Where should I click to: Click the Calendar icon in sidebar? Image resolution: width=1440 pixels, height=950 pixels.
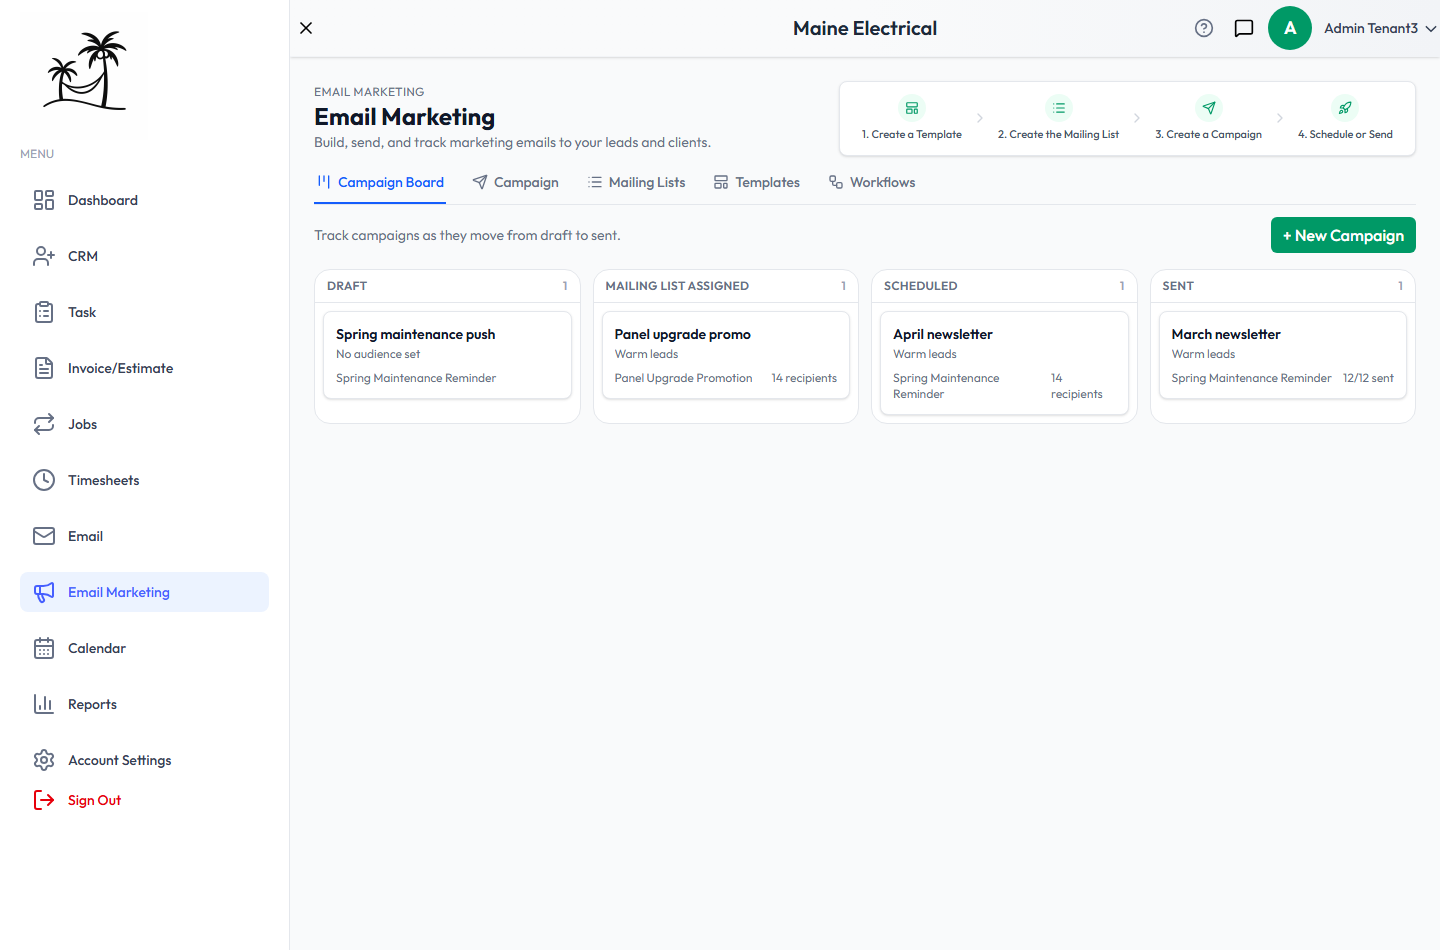point(44,648)
